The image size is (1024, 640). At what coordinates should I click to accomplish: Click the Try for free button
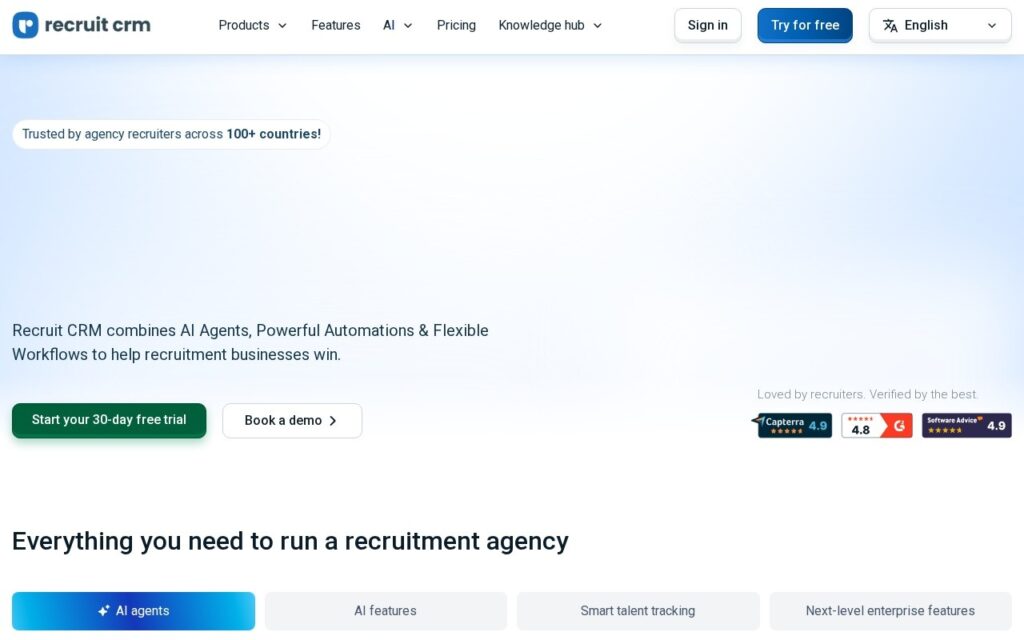coord(805,25)
